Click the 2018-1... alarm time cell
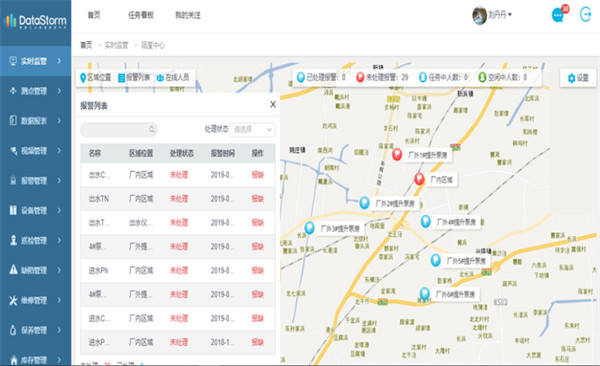600x366 pixels. pos(222,342)
